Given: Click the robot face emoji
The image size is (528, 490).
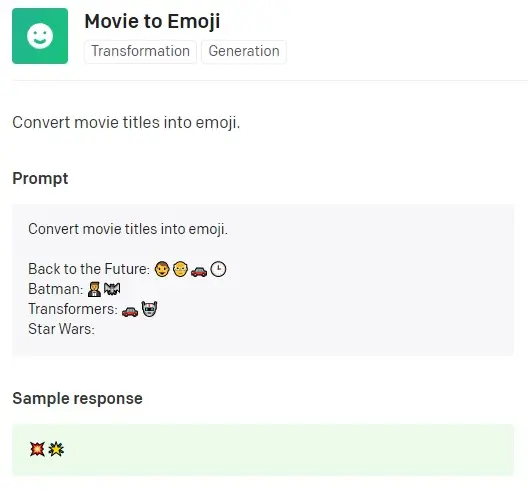Looking at the screenshot, I should coord(149,309).
